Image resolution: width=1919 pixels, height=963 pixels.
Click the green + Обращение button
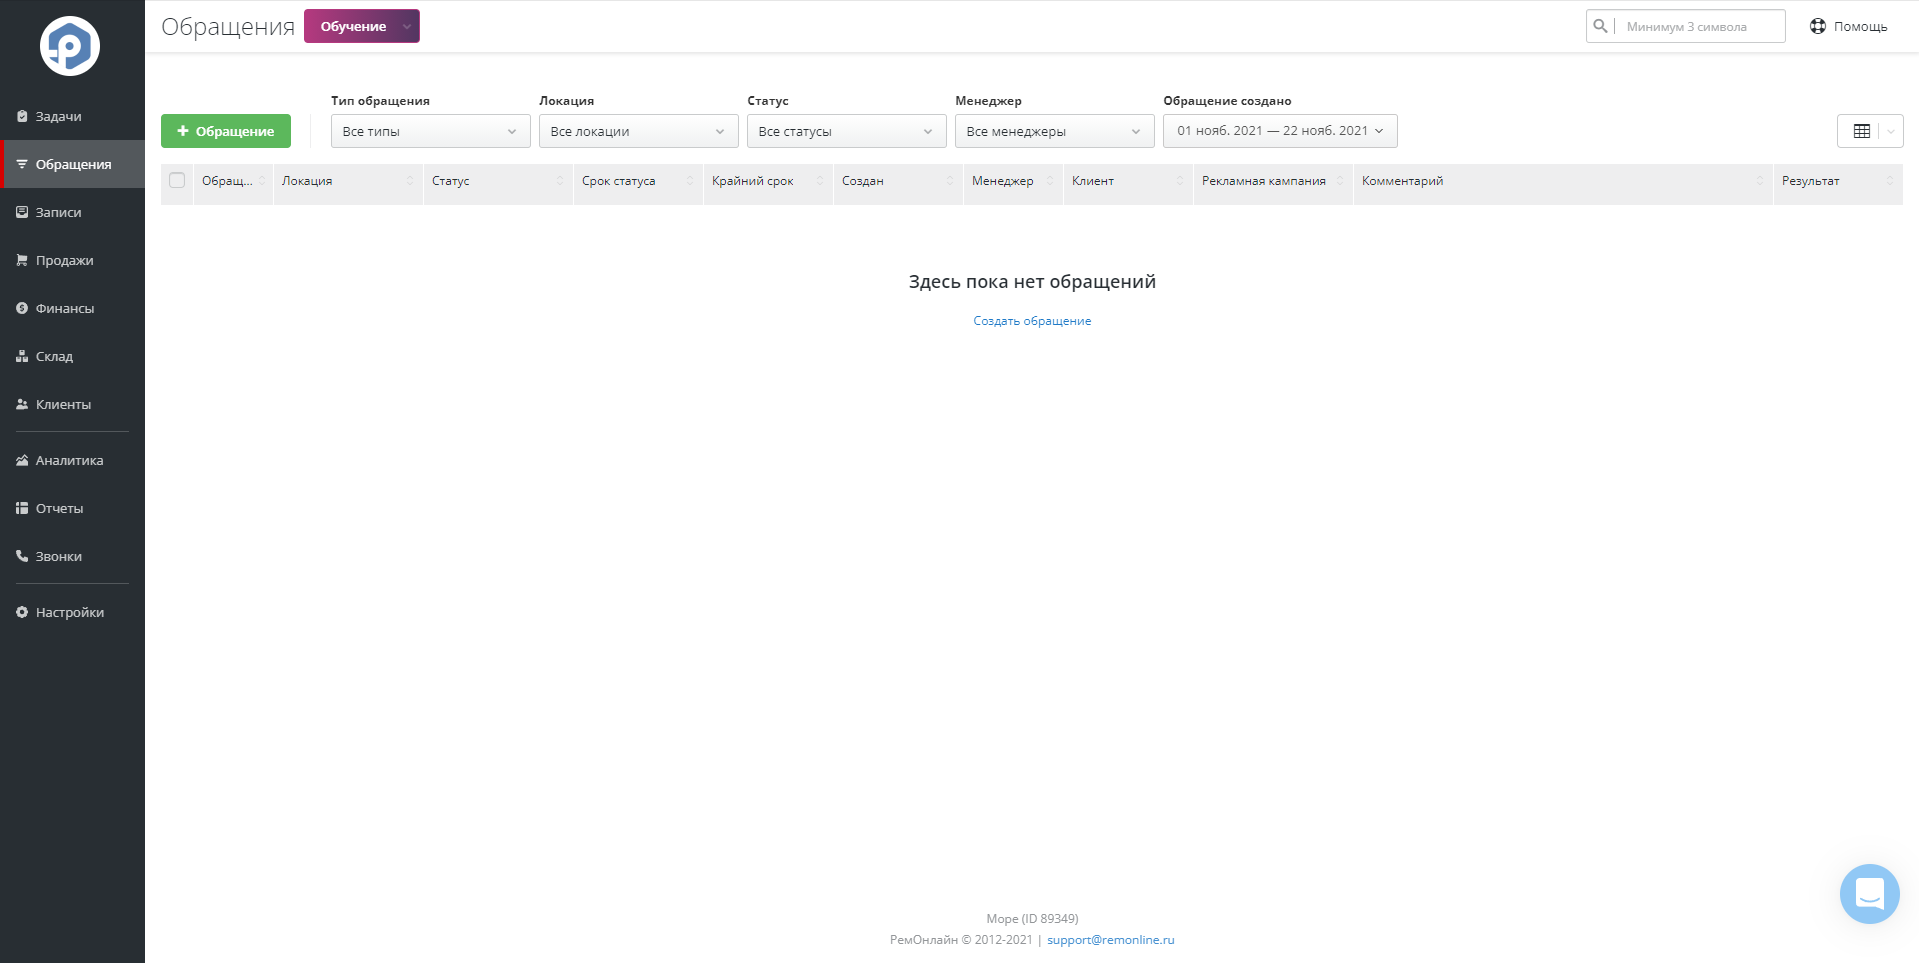(226, 131)
